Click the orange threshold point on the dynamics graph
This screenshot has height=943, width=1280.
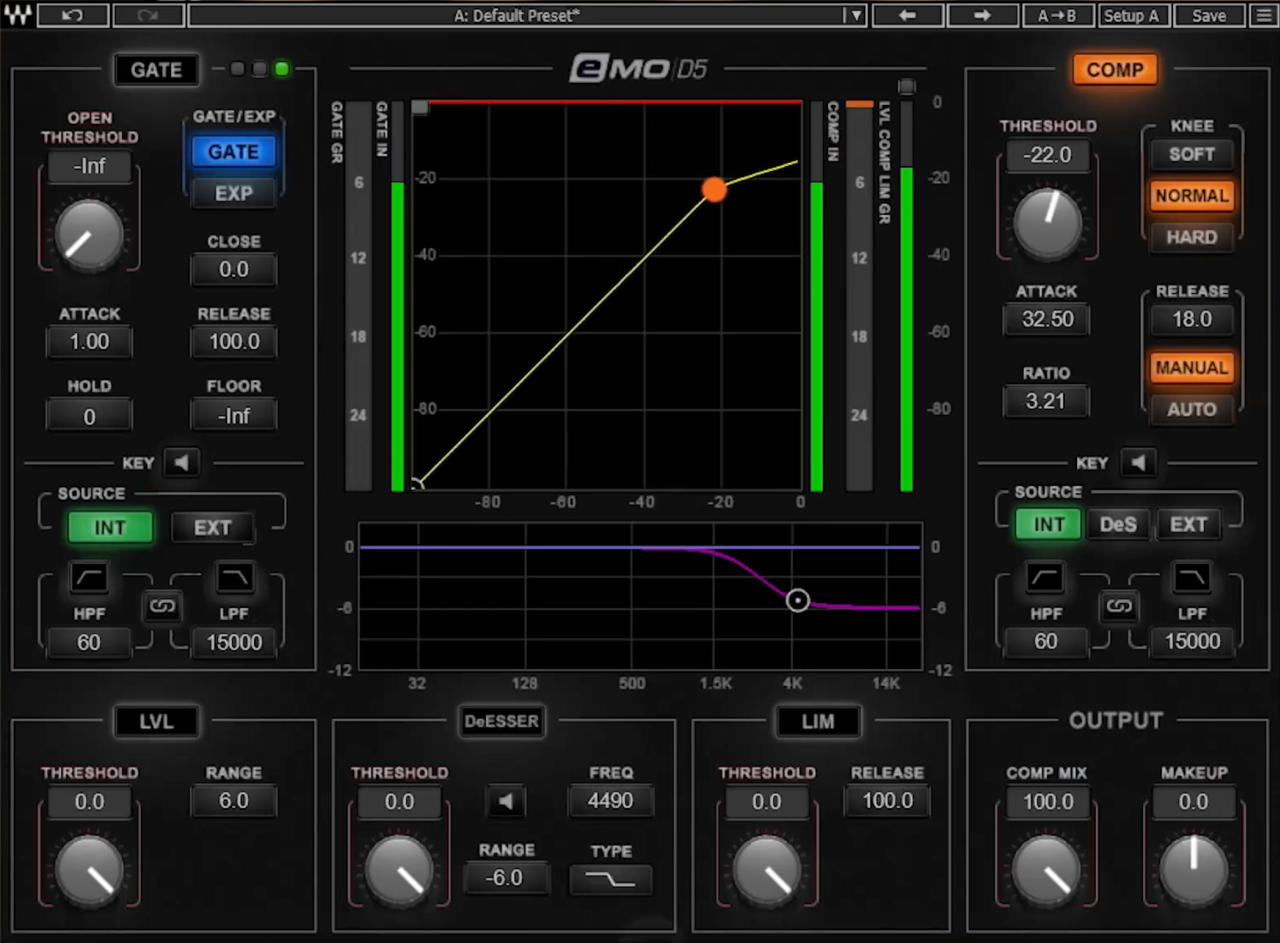click(714, 189)
